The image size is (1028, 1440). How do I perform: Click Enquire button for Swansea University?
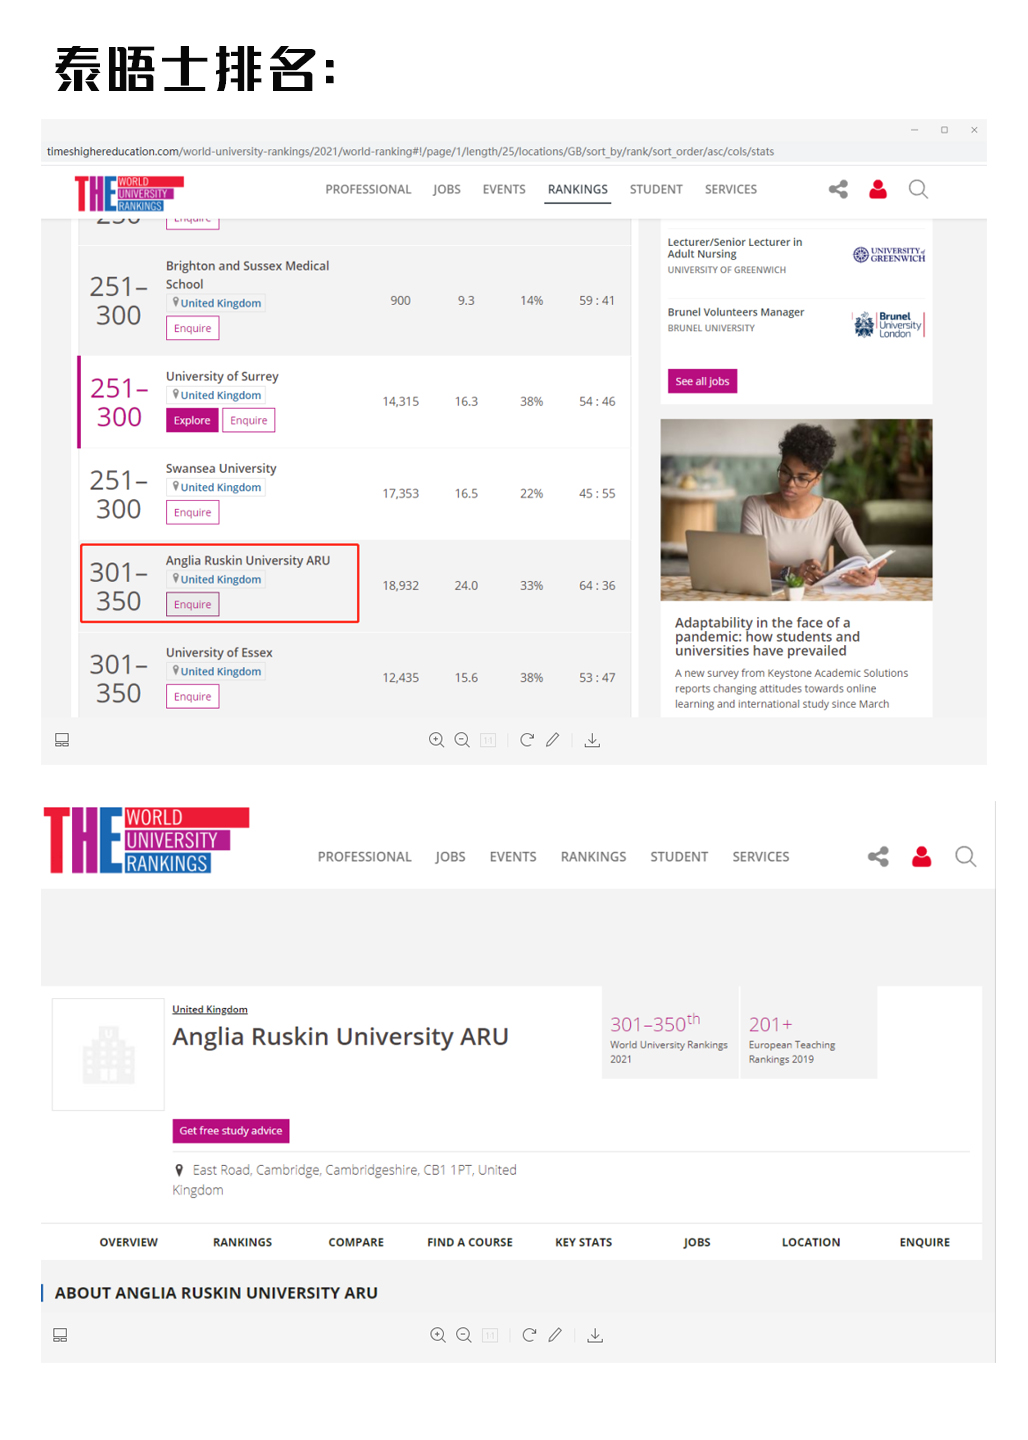coord(193,512)
